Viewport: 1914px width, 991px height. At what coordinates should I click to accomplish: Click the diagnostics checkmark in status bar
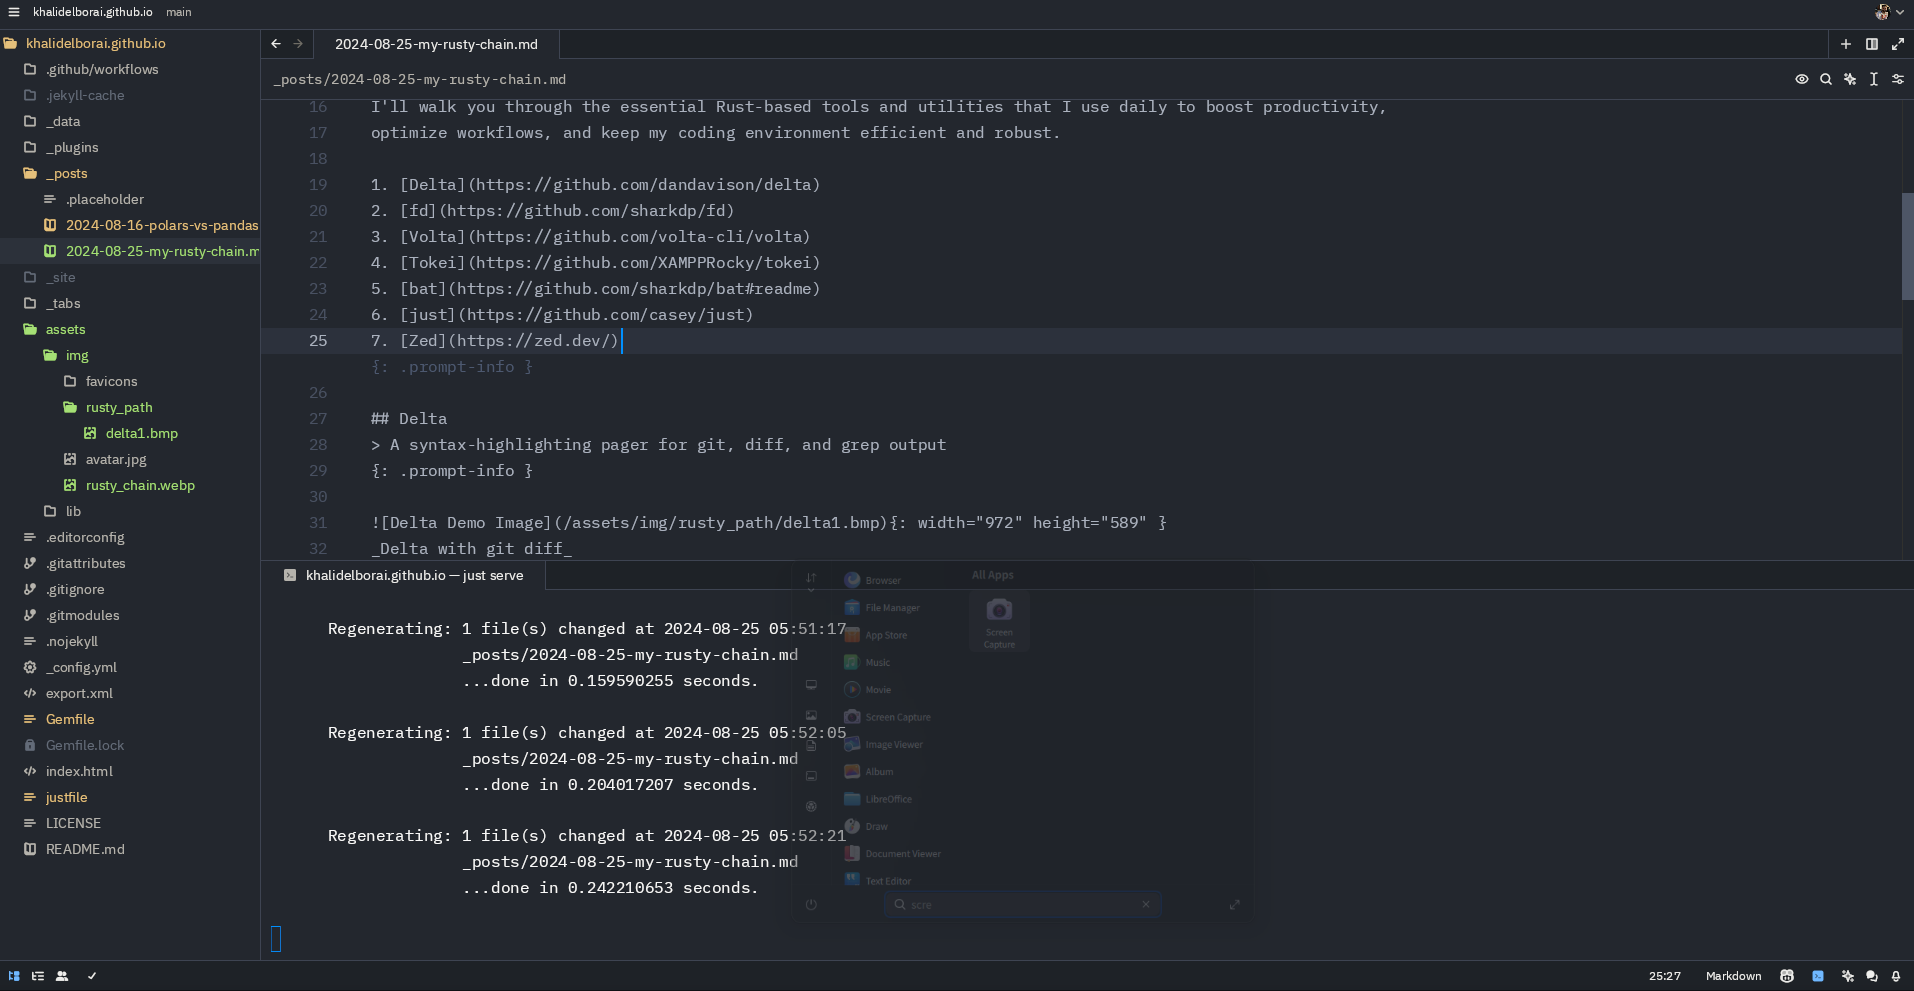(92, 976)
